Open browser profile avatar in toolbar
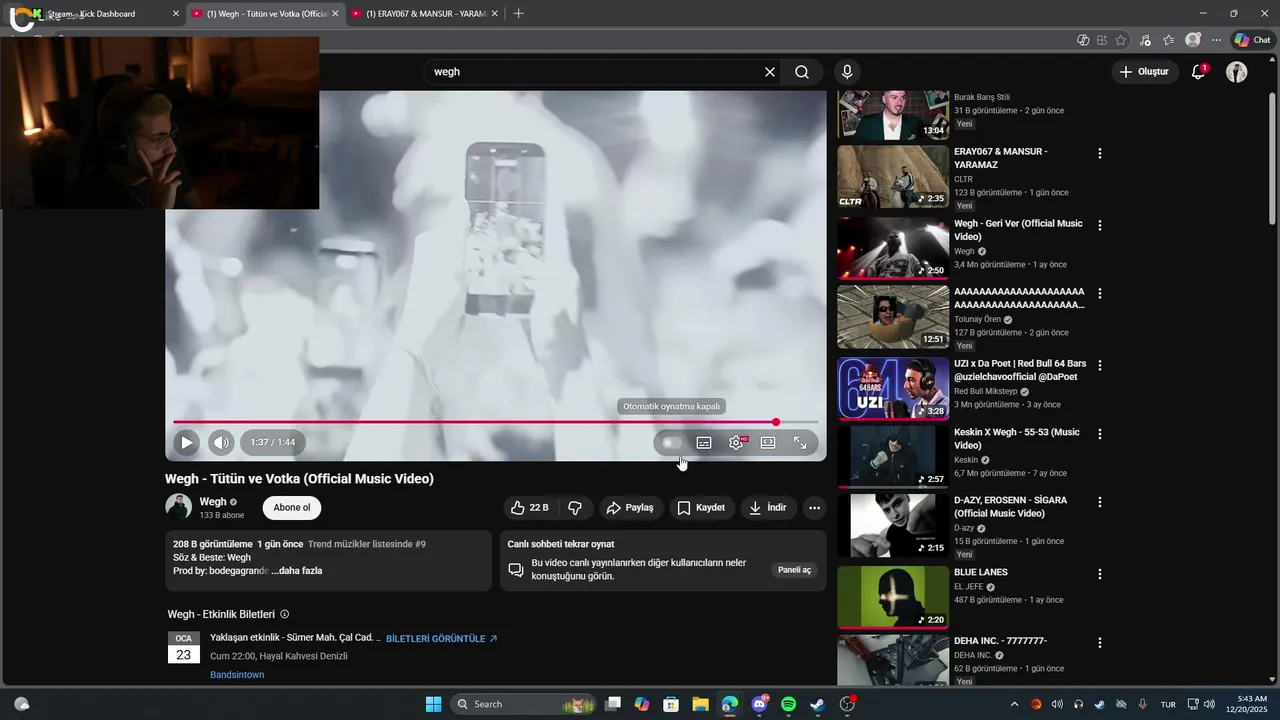This screenshot has height=720, width=1280. (x=1192, y=40)
